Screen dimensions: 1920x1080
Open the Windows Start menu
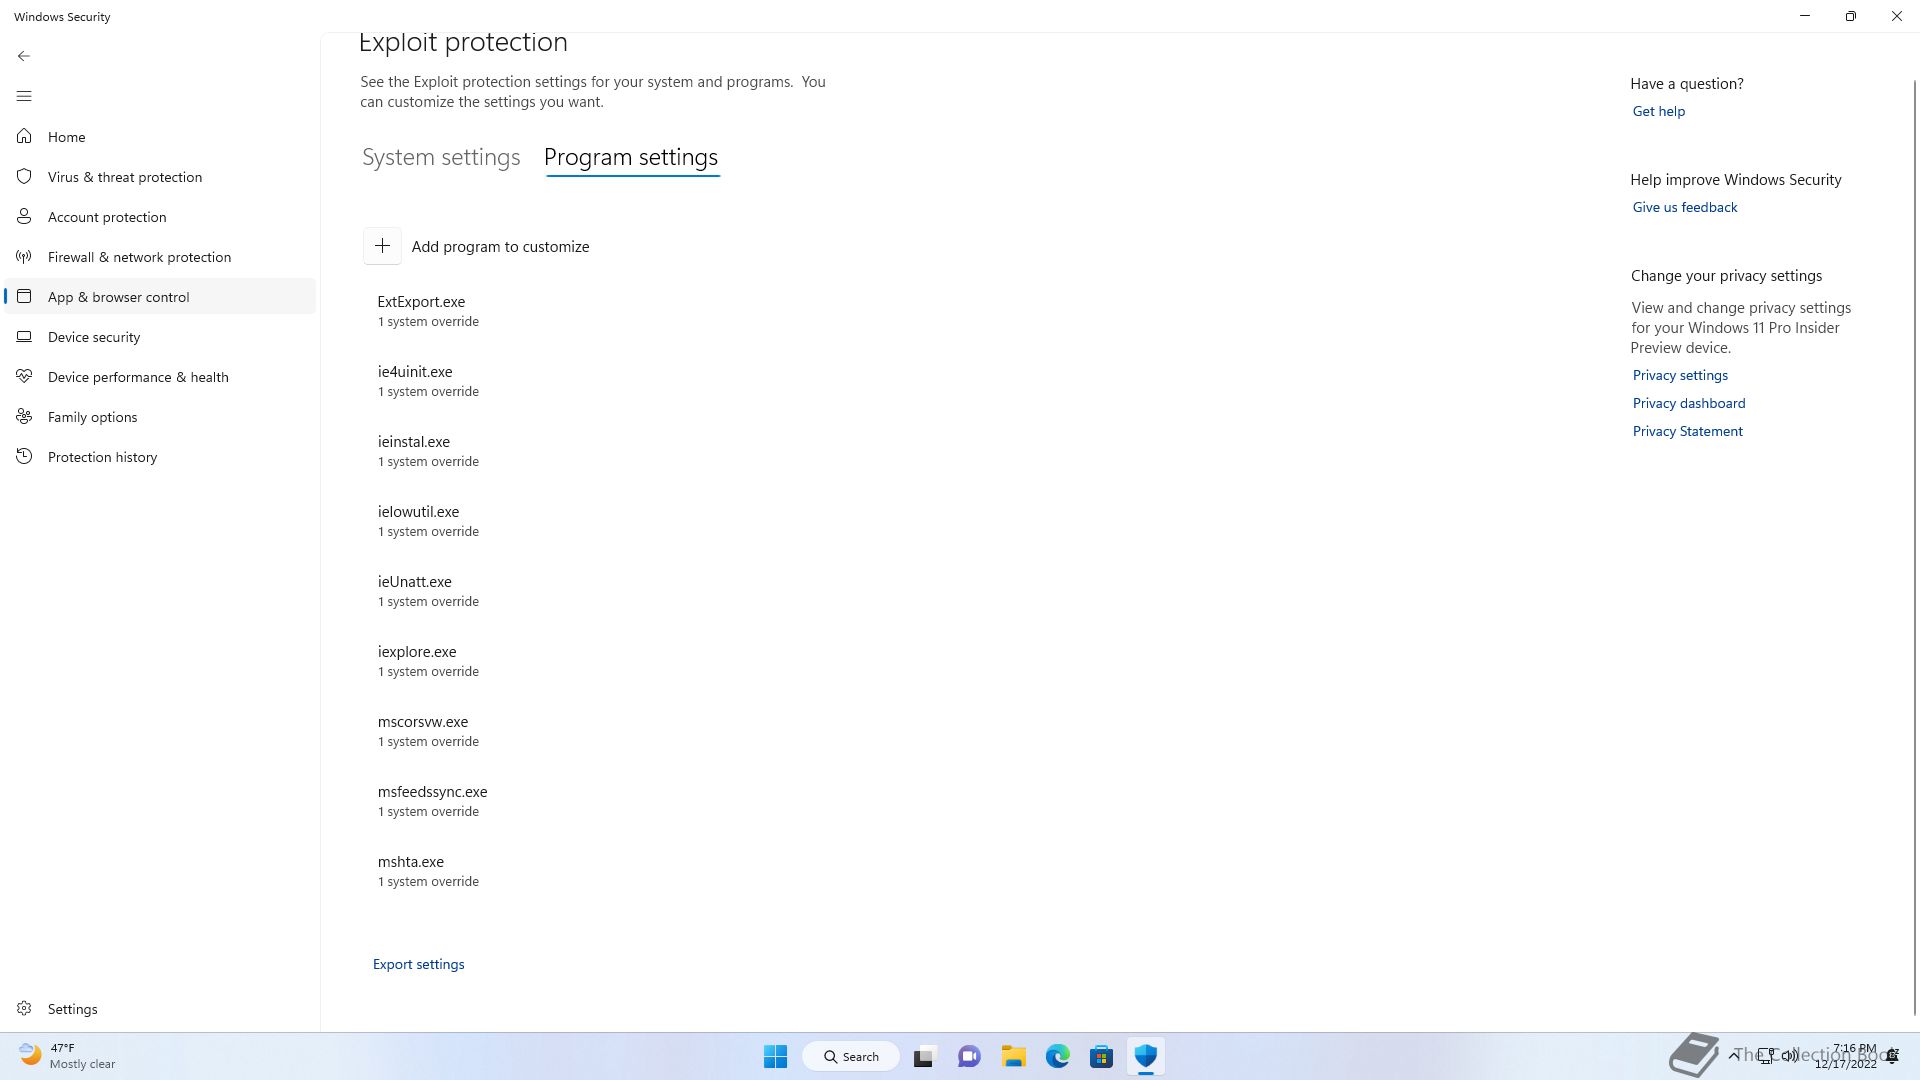point(775,1056)
